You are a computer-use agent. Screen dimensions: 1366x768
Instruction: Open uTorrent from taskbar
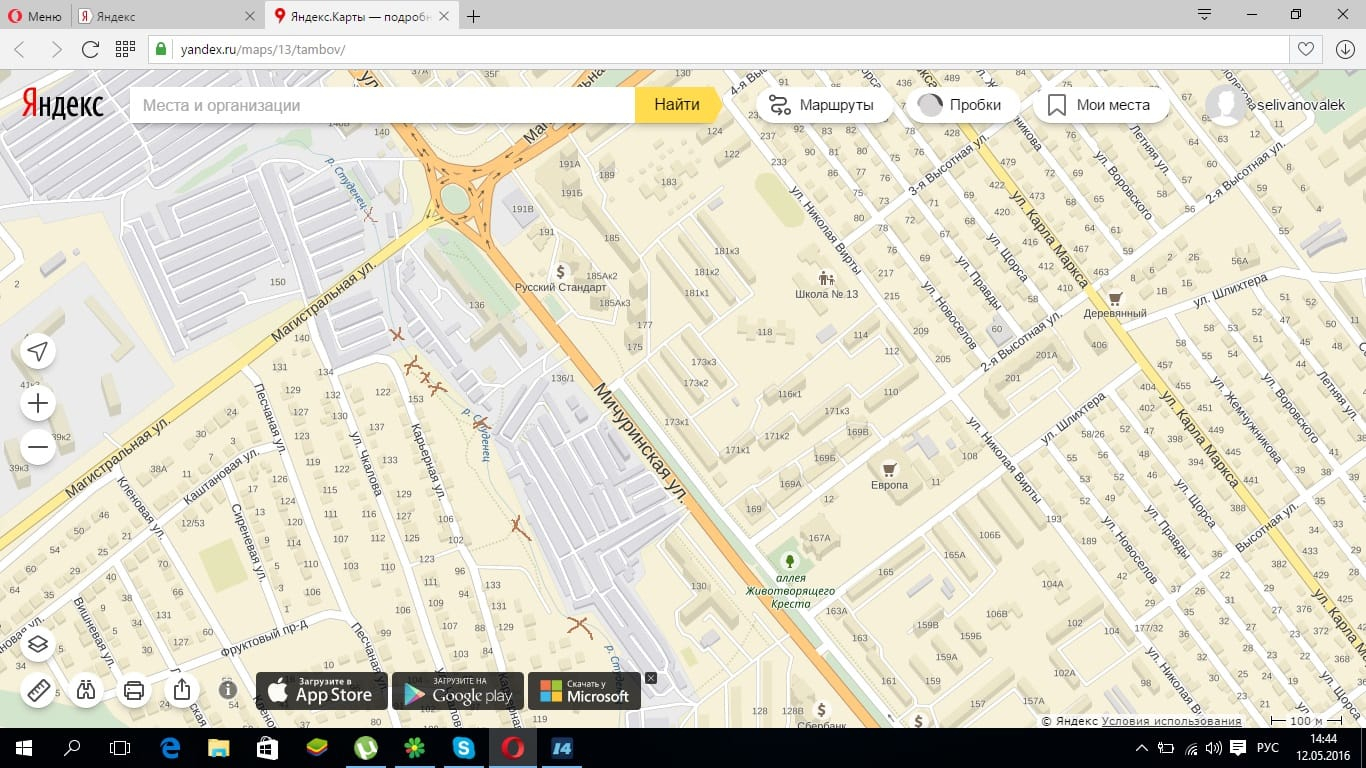(x=366, y=747)
